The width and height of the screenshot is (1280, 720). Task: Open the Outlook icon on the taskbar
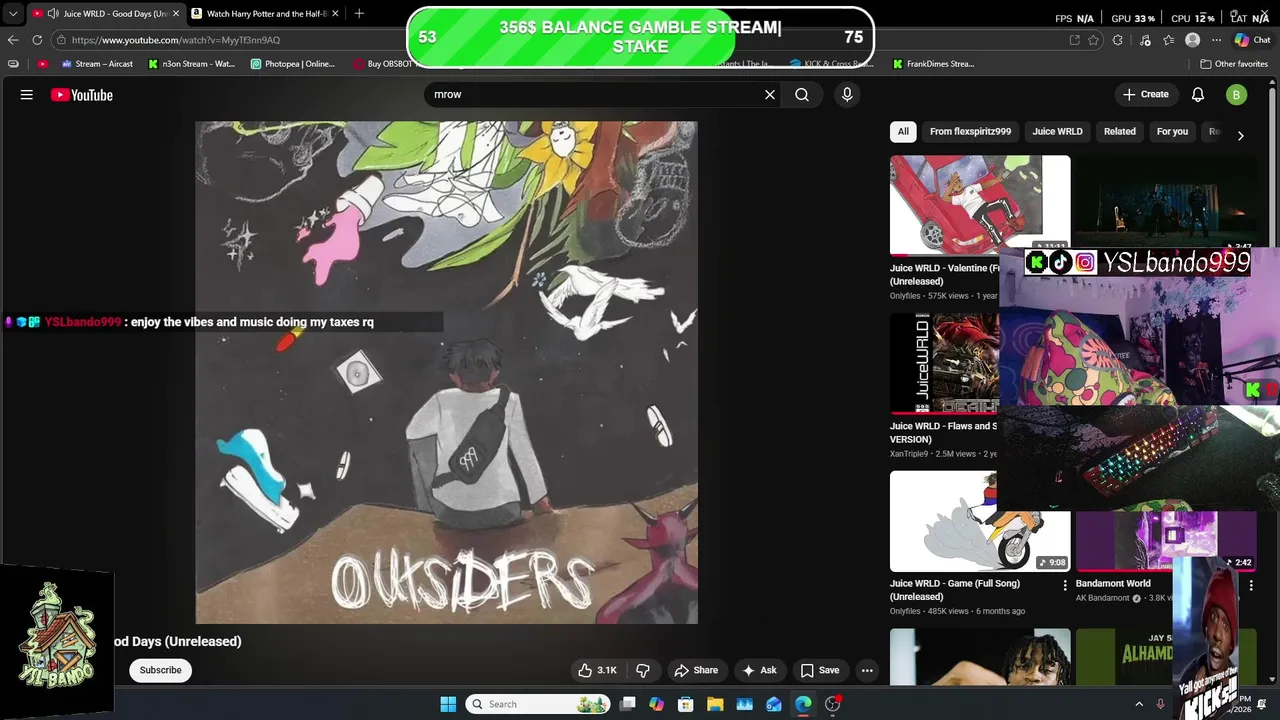(774, 704)
